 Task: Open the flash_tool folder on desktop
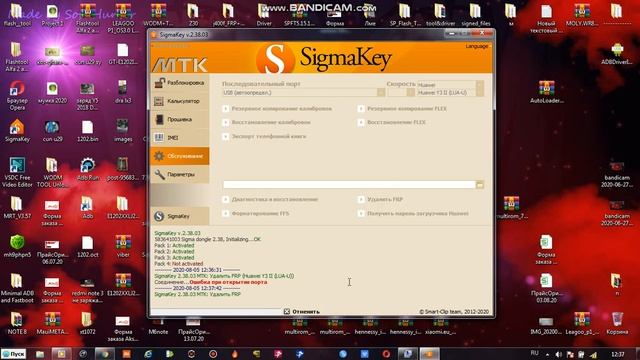click(x=17, y=15)
